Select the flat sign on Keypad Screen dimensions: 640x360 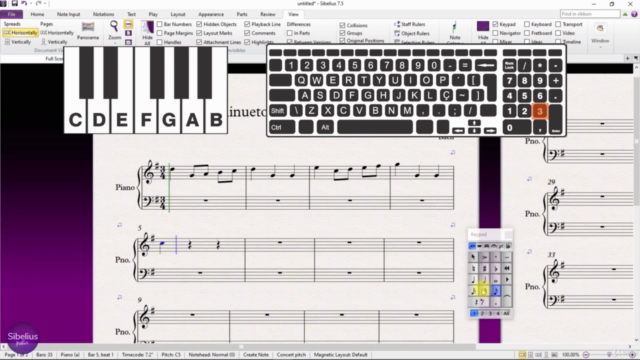[496, 269]
